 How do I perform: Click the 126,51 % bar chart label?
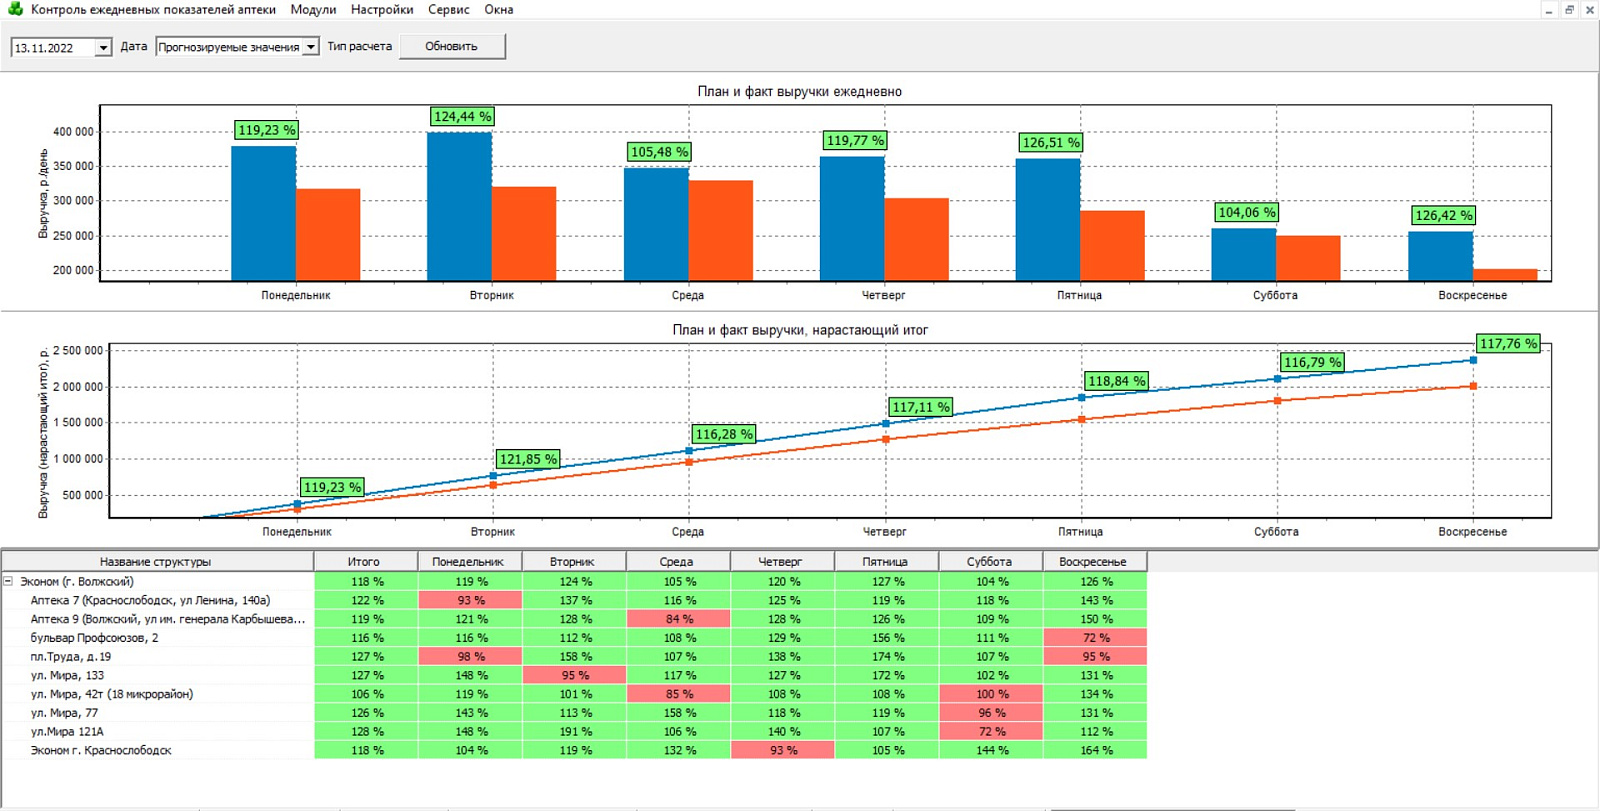pos(1051,143)
